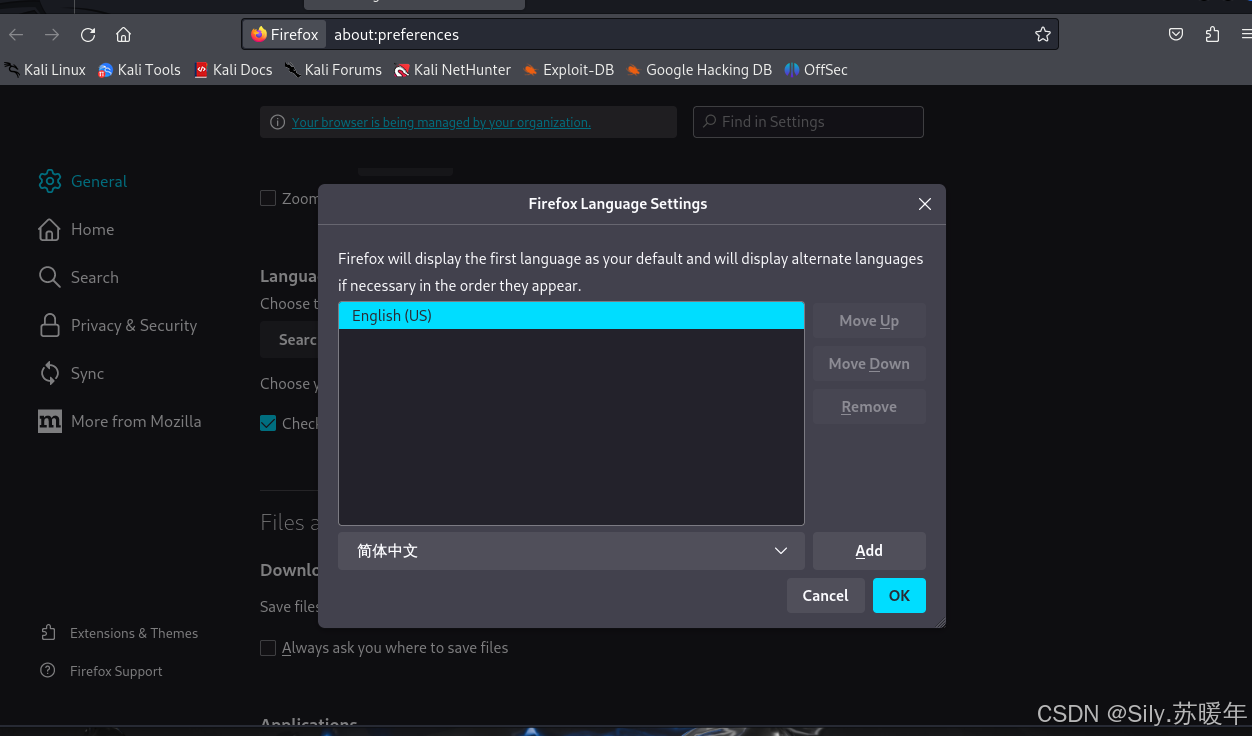Click the Remove button
The height and width of the screenshot is (736, 1252).
click(x=869, y=407)
